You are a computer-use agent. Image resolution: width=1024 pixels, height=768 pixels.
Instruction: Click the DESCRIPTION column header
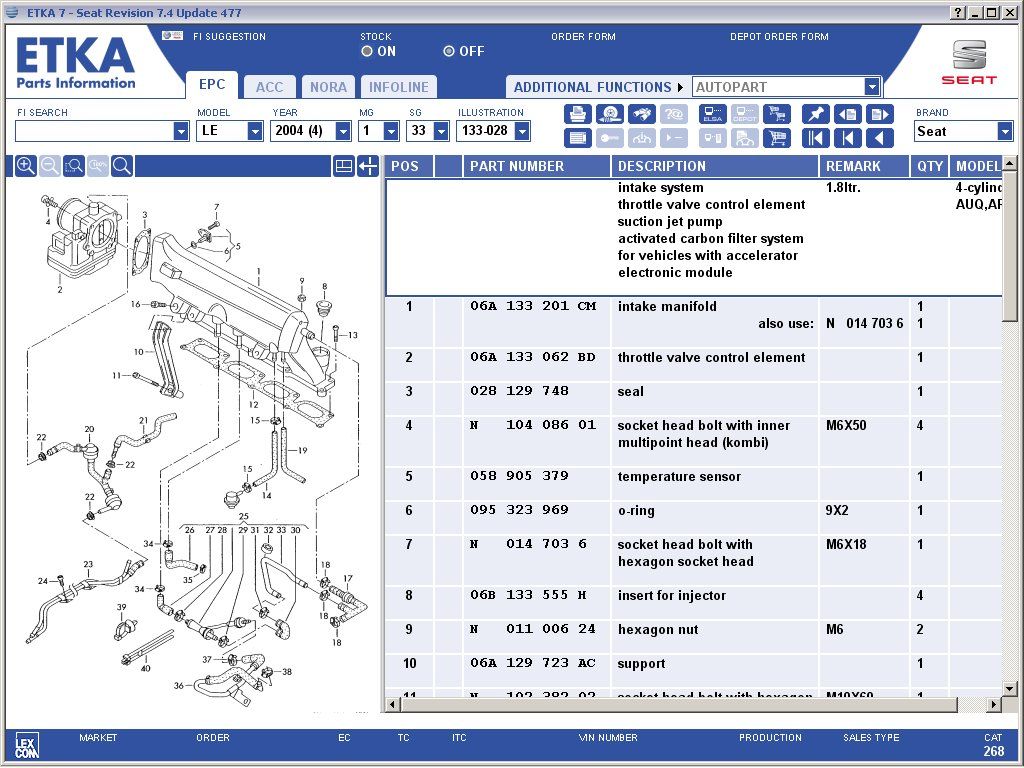(715, 166)
